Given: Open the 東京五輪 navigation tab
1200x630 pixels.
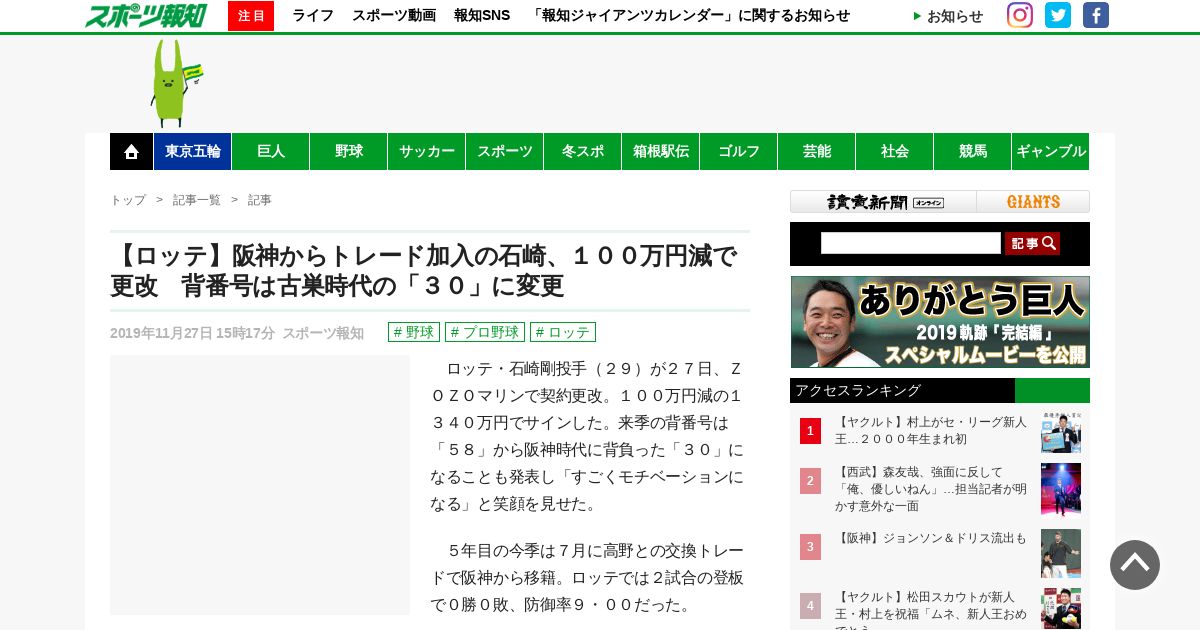Looking at the screenshot, I should pyautogui.click(x=193, y=151).
